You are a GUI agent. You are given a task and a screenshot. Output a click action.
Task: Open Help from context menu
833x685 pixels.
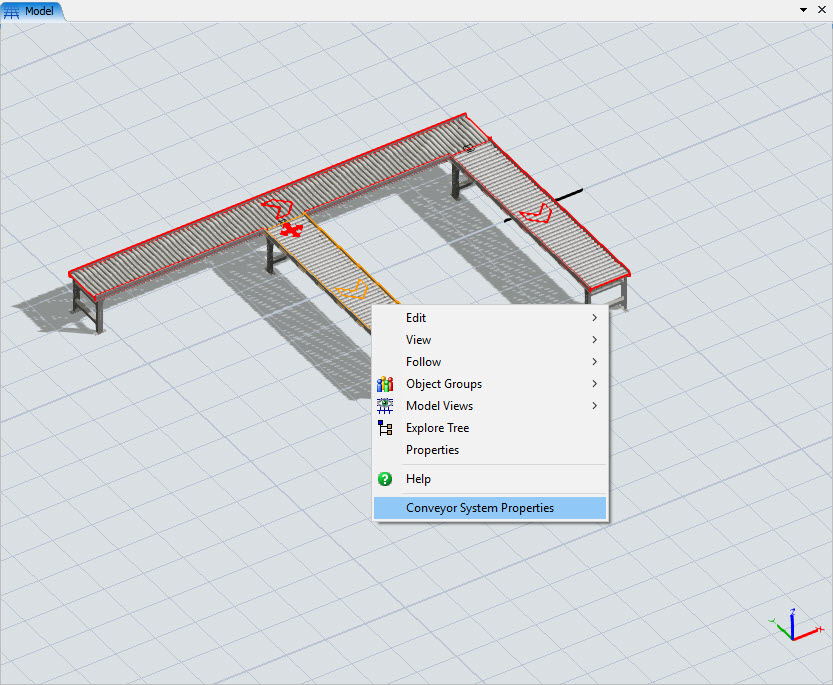pos(490,479)
